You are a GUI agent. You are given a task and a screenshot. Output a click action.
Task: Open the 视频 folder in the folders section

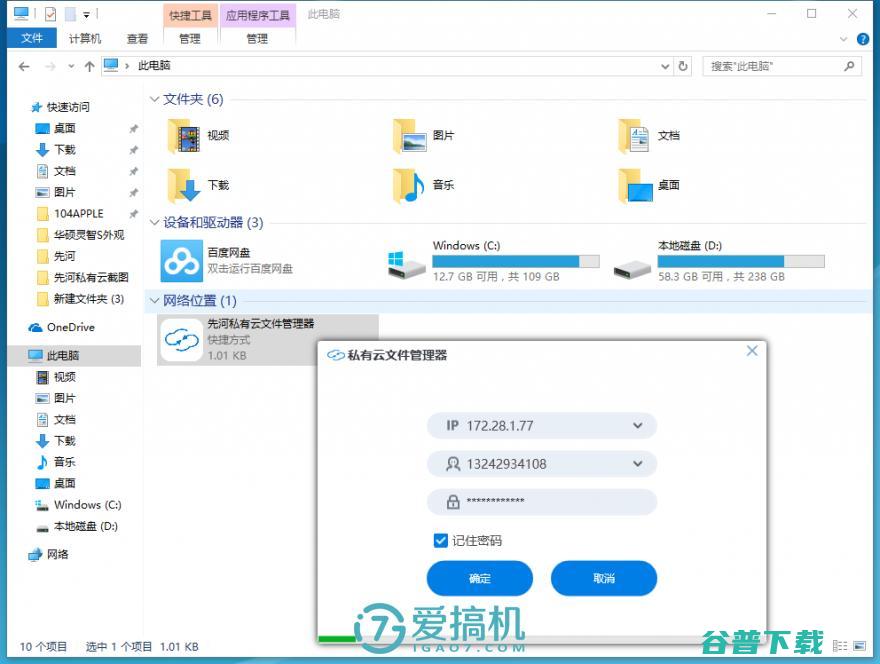pyautogui.click(x=198, y=136)
